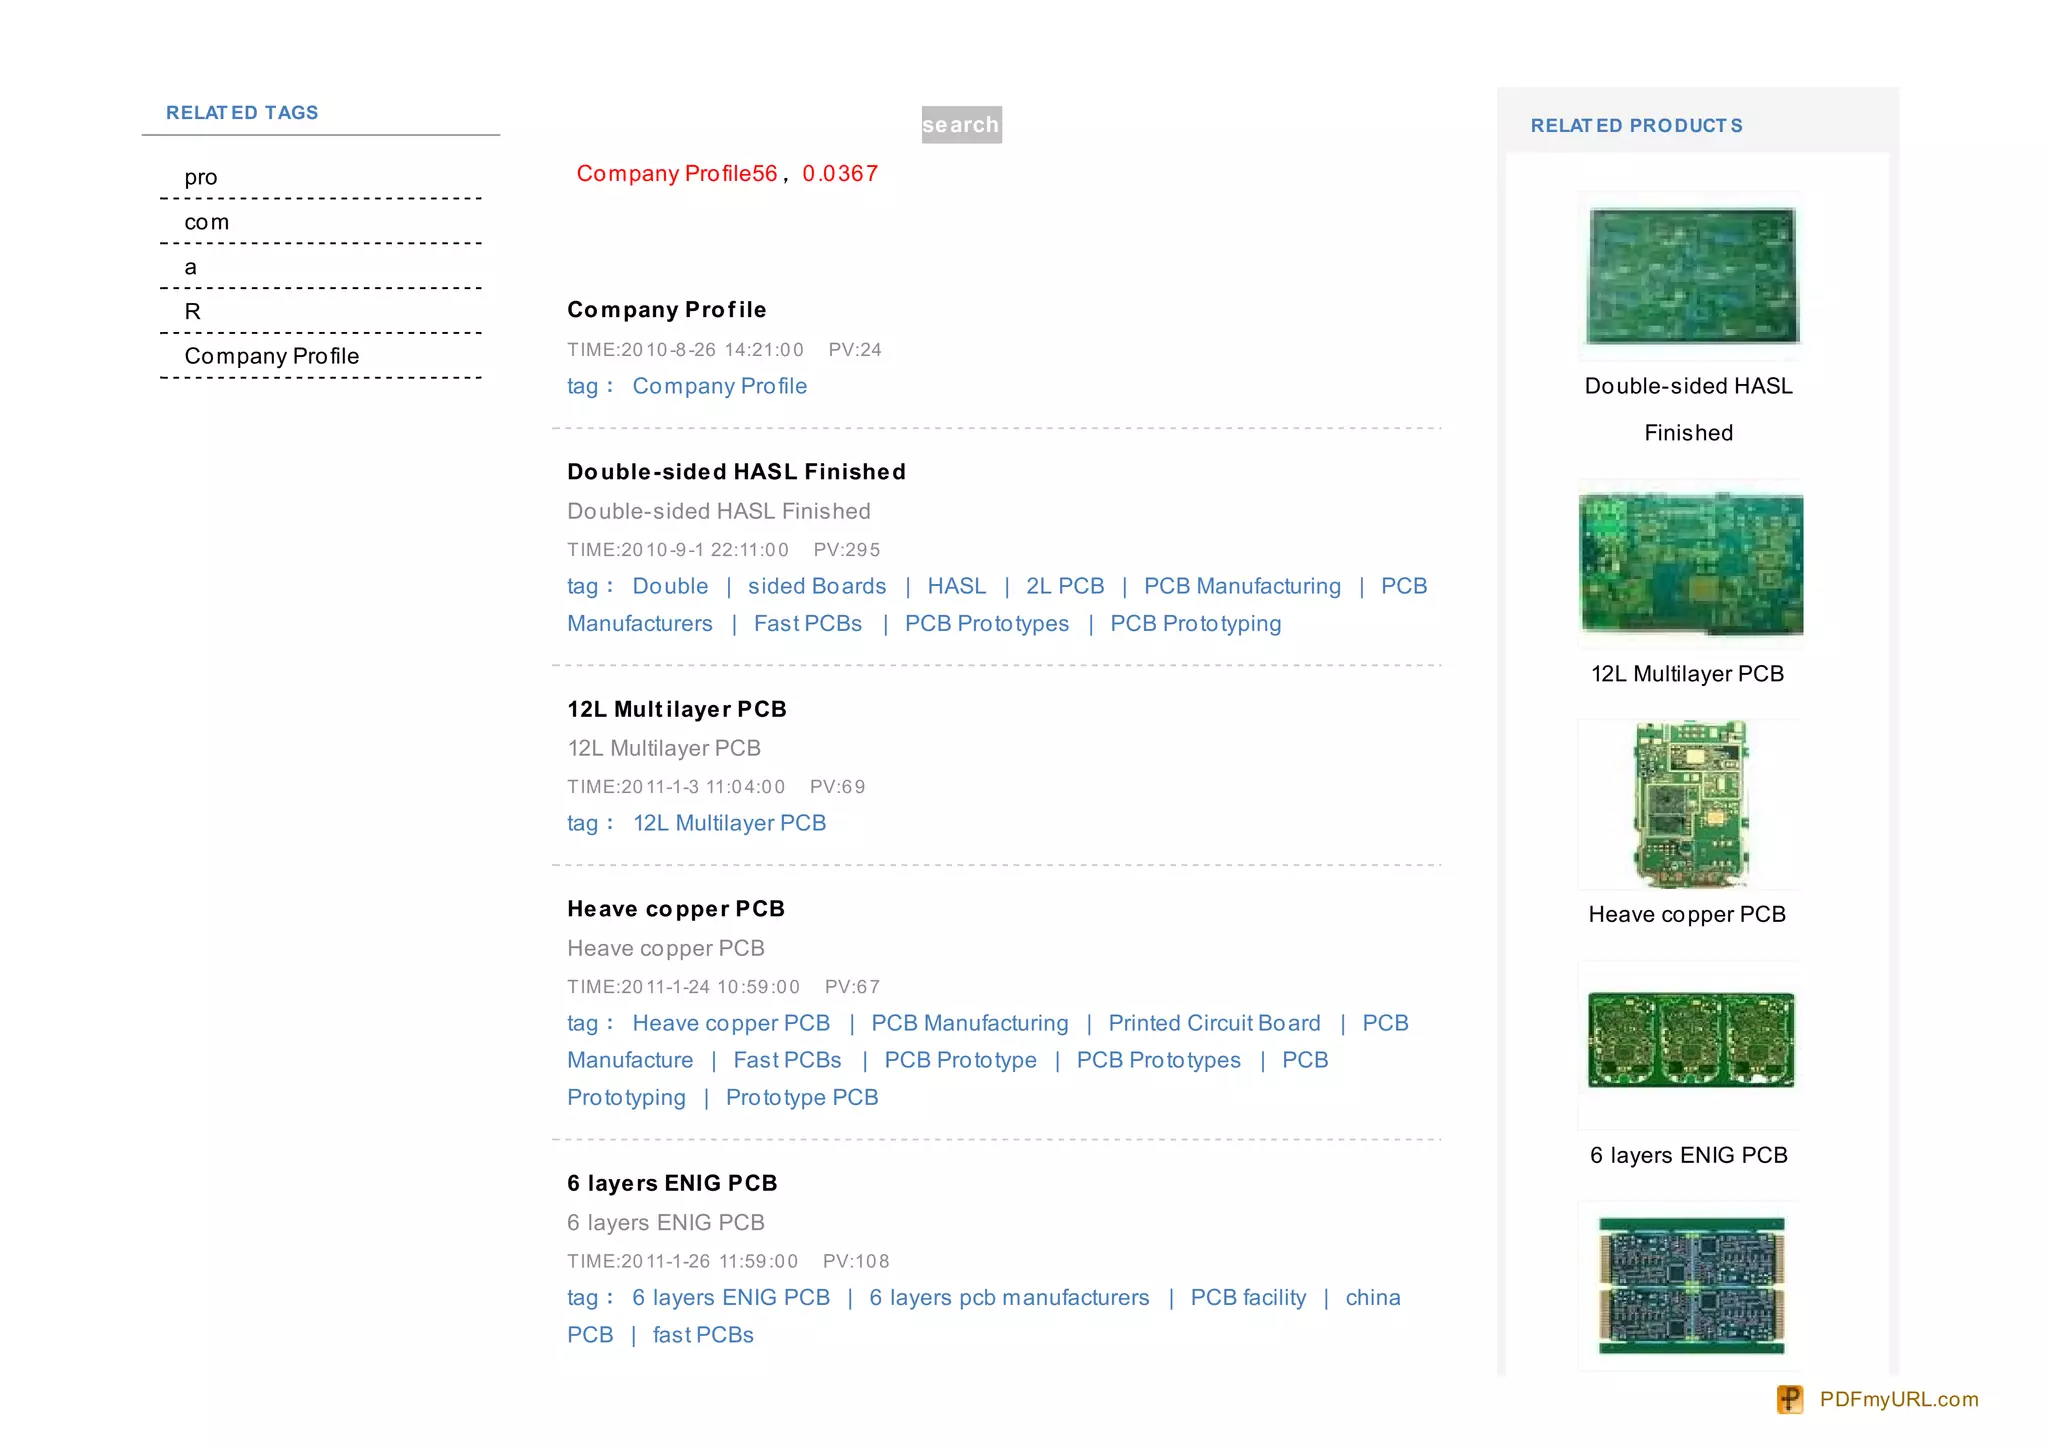Click the PDFmyURL logo icon

coord(1789,1399)
